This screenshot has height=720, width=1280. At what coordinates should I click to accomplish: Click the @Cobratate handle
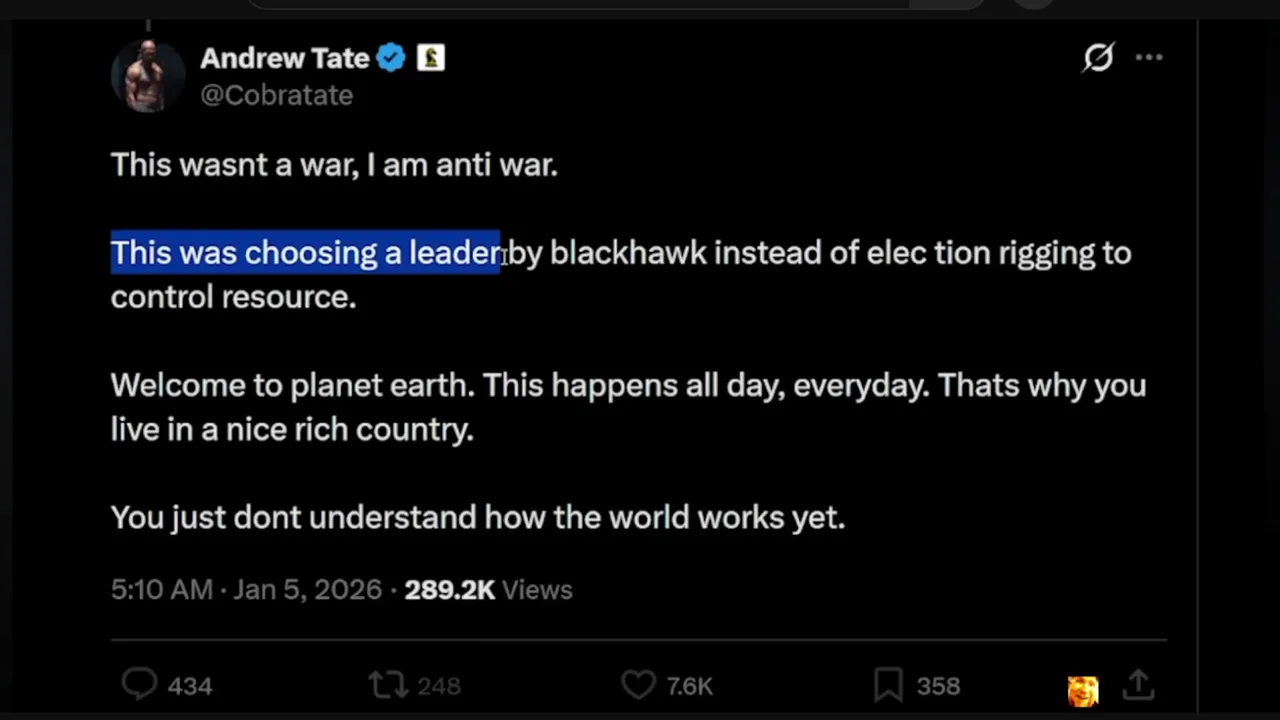click(x=277, y=95)
